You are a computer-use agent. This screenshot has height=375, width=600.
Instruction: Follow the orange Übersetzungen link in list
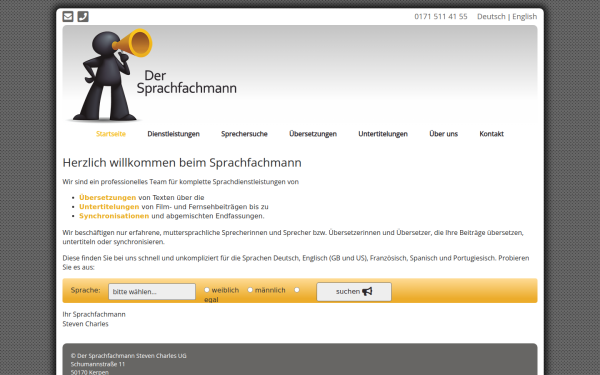pos(108,197)
